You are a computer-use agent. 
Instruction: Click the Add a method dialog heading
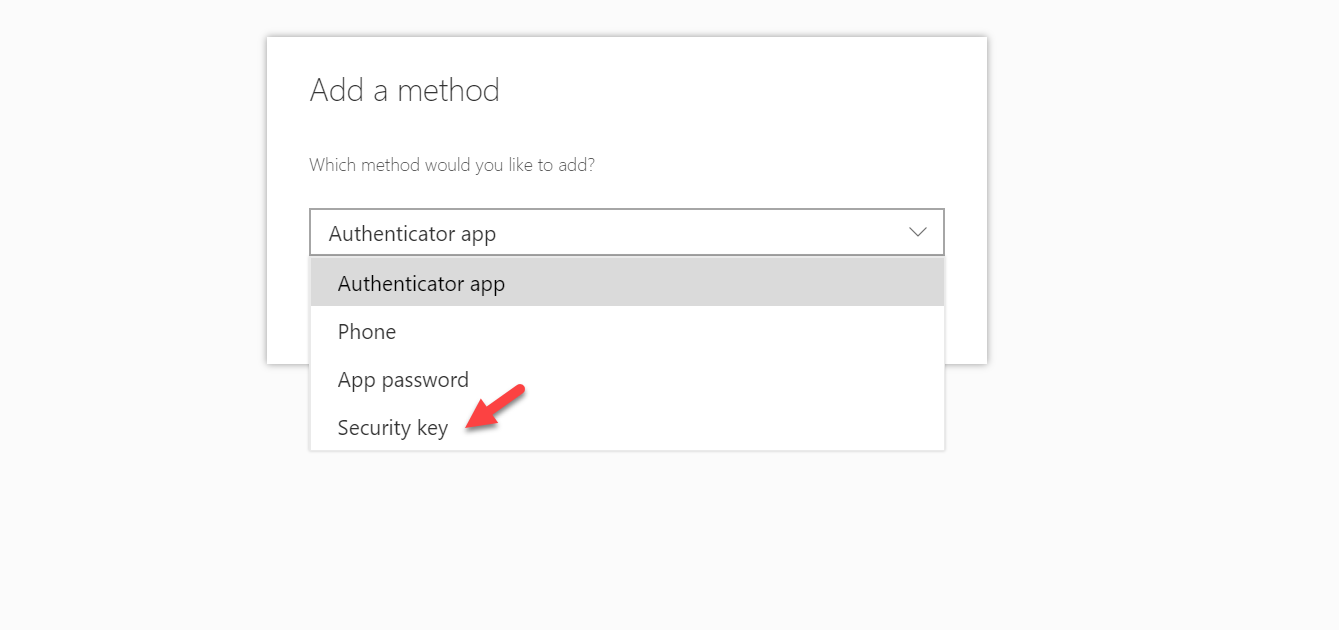click(404, 90)
